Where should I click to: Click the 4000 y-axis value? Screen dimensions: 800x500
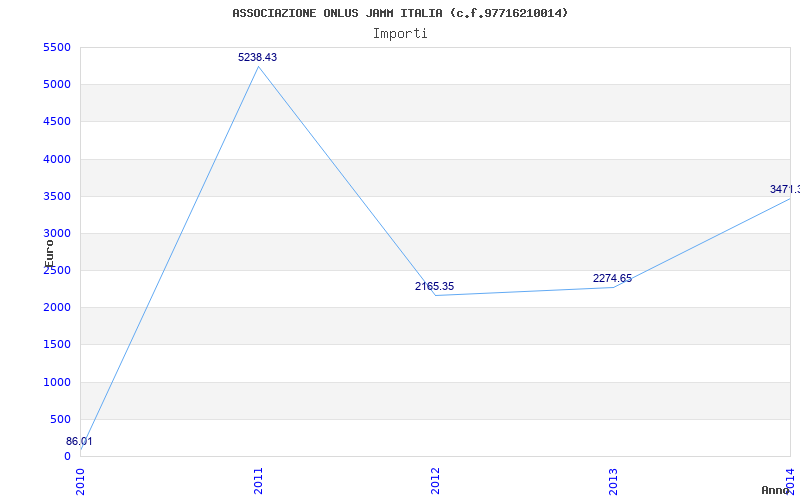click(x=57, y=159)
